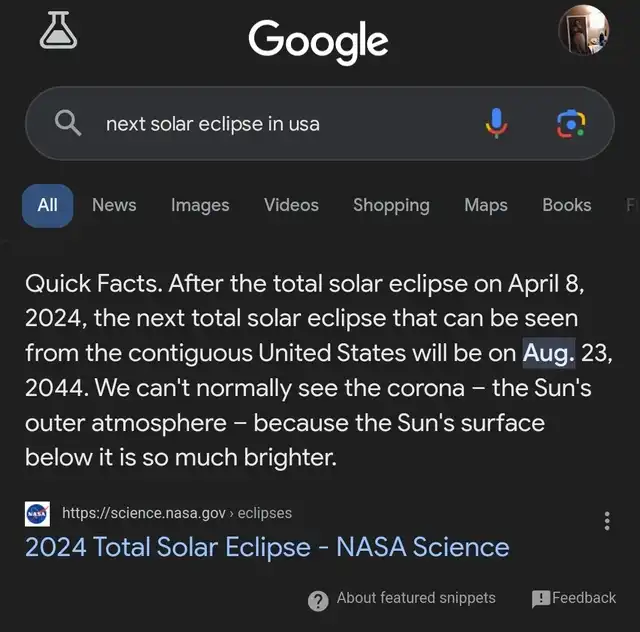Open three-dot menu for NASA result
The height and width of the screenshot is (632, 640).
606,521
